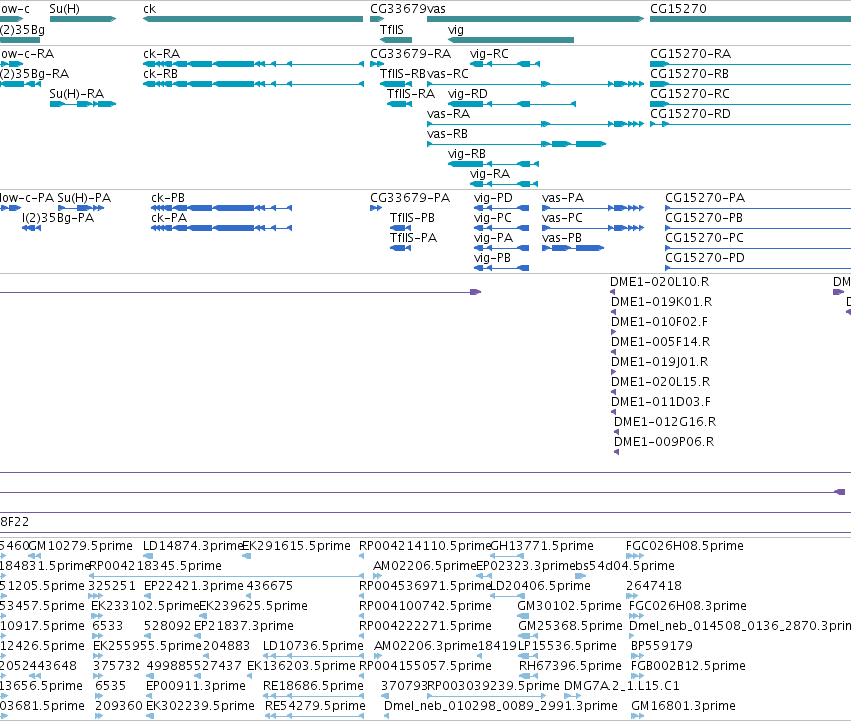The width and height of the screenshot is (851, 721).
Task: Click the TfIIS-PA protein label
Action: pos(414,238)
